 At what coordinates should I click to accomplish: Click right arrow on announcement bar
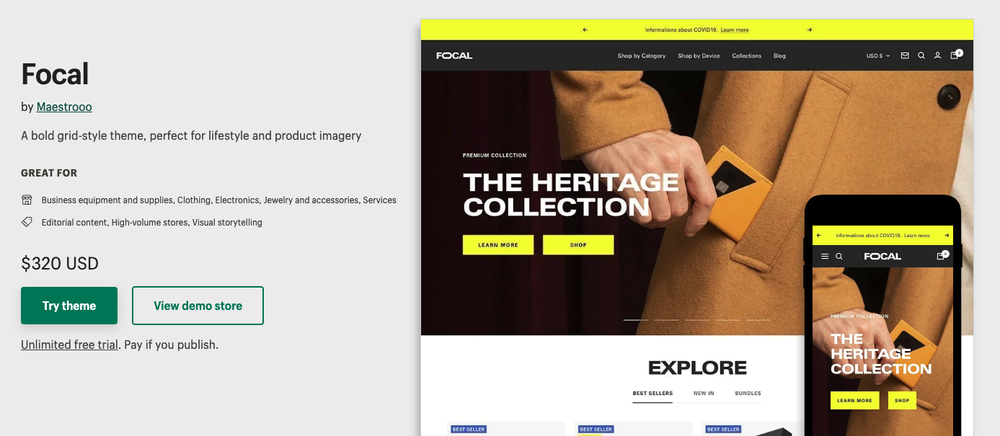tap(809, 30)
